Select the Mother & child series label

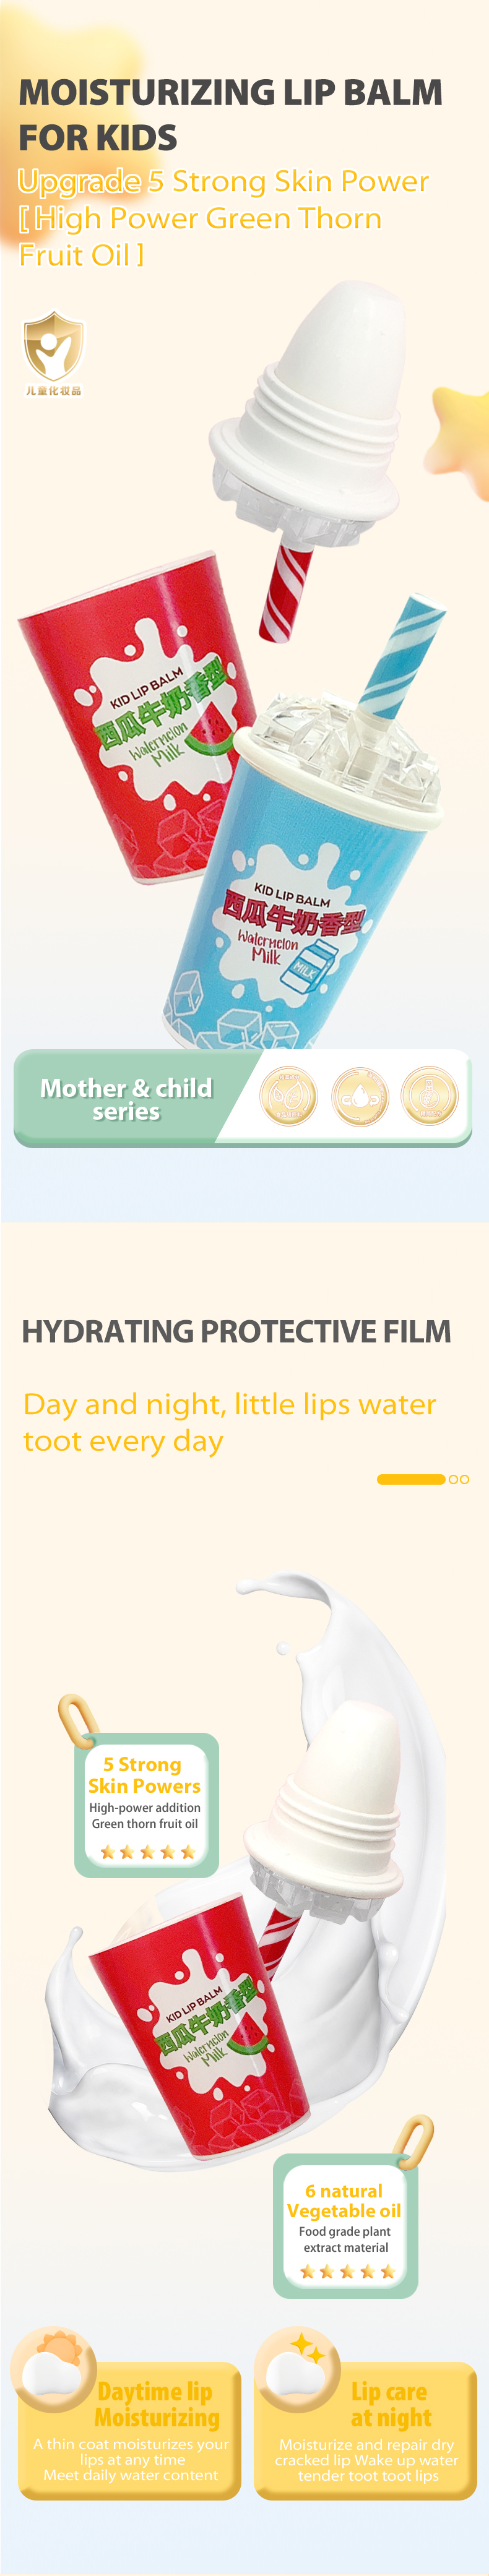tap(126, 1098)
